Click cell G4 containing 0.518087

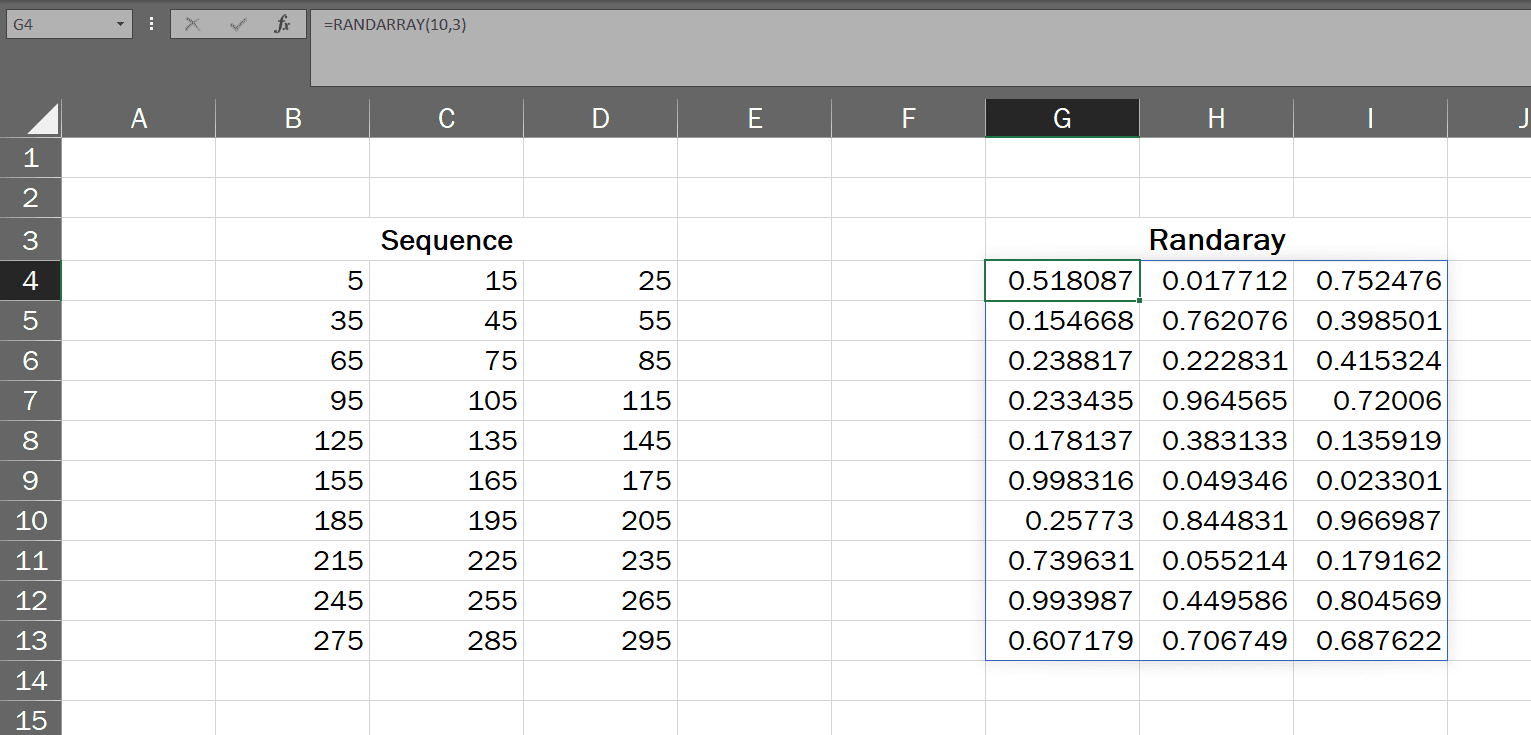pos(1061,280)
